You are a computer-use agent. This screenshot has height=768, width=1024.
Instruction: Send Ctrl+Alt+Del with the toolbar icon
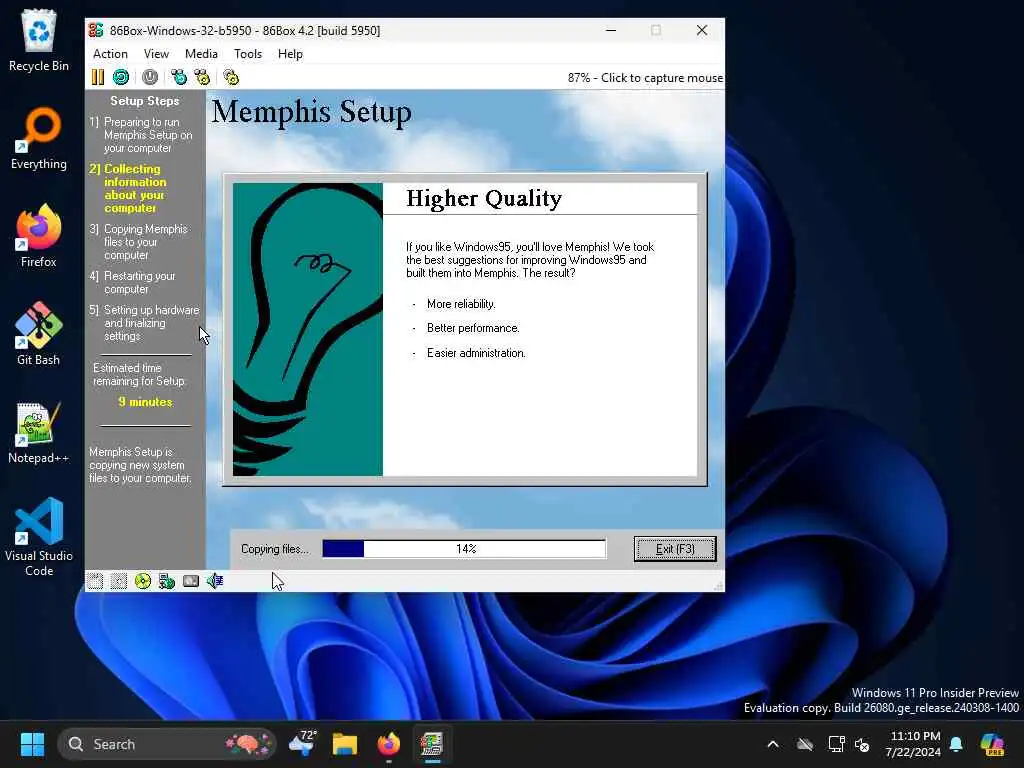click(178, 77)
